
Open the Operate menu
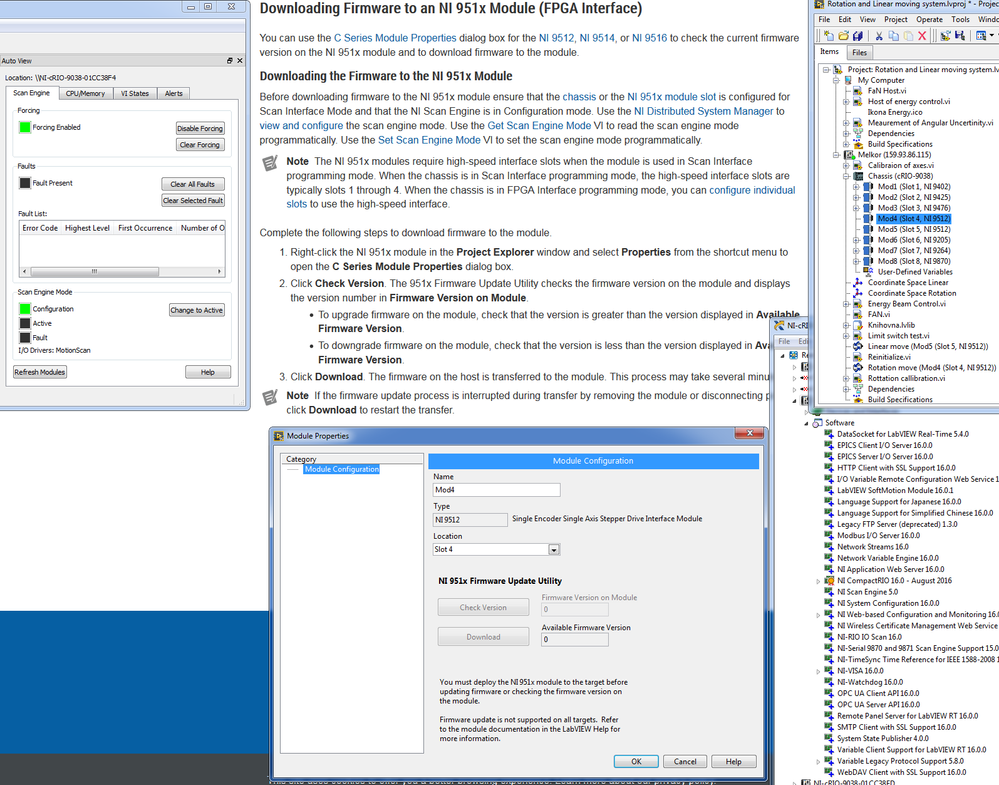[x=930, y=20]
